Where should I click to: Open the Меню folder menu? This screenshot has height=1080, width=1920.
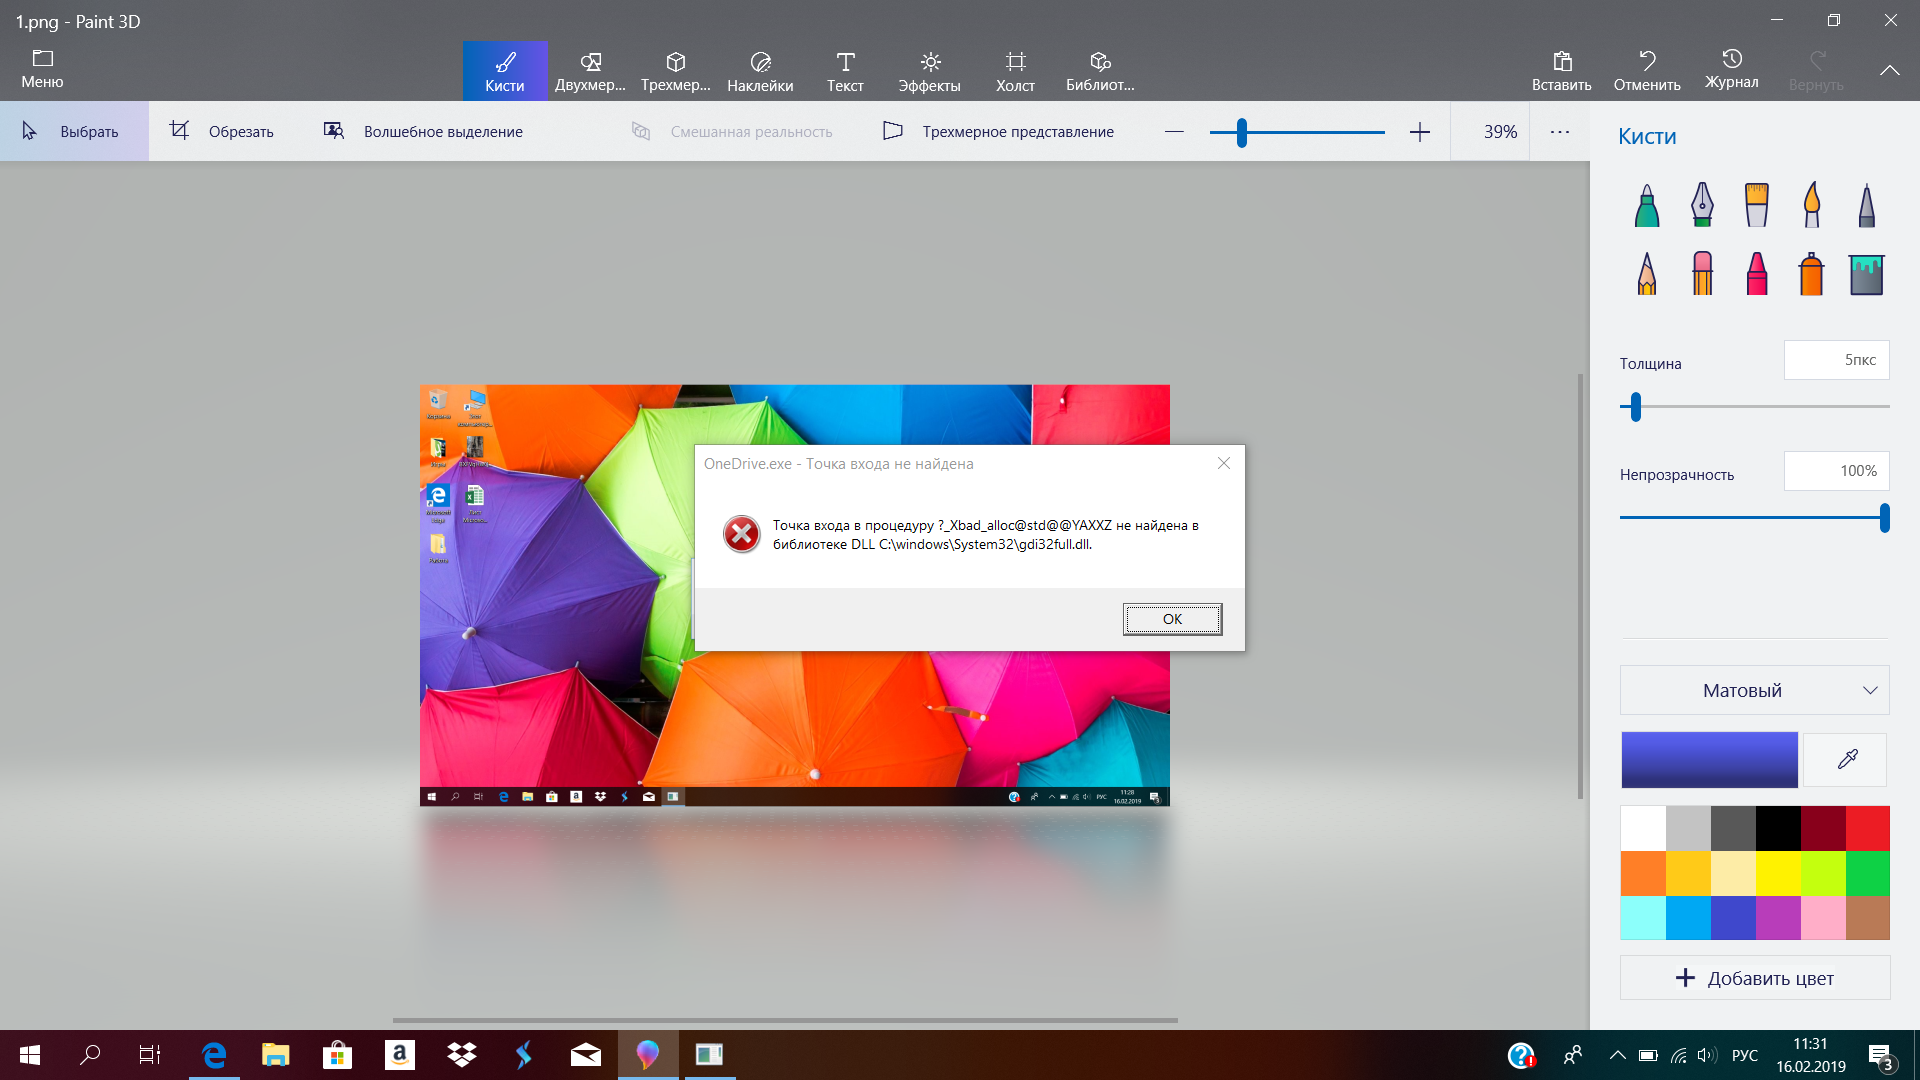(x=42, y=70)
